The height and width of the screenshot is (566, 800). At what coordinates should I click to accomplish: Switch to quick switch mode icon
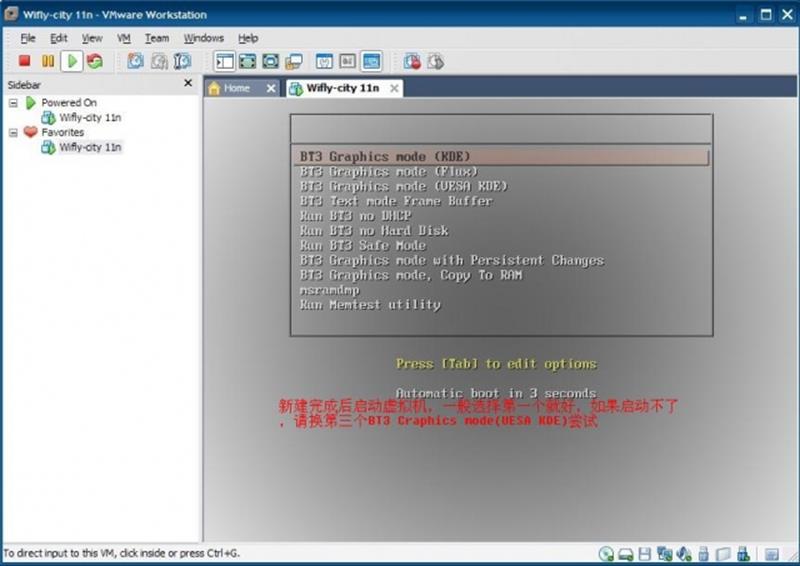click(x=247, y=61)
